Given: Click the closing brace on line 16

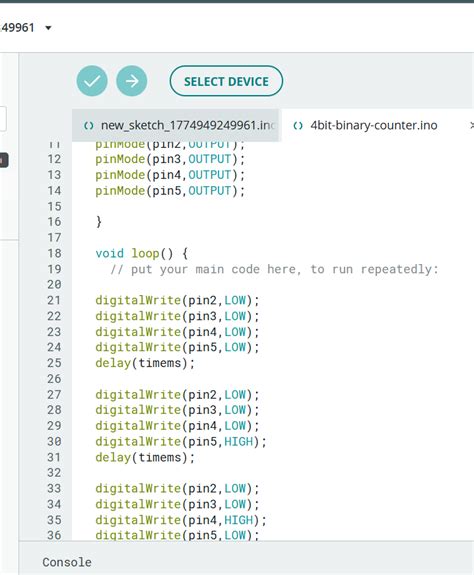Looking at the screenshot, I should point(99,222).
